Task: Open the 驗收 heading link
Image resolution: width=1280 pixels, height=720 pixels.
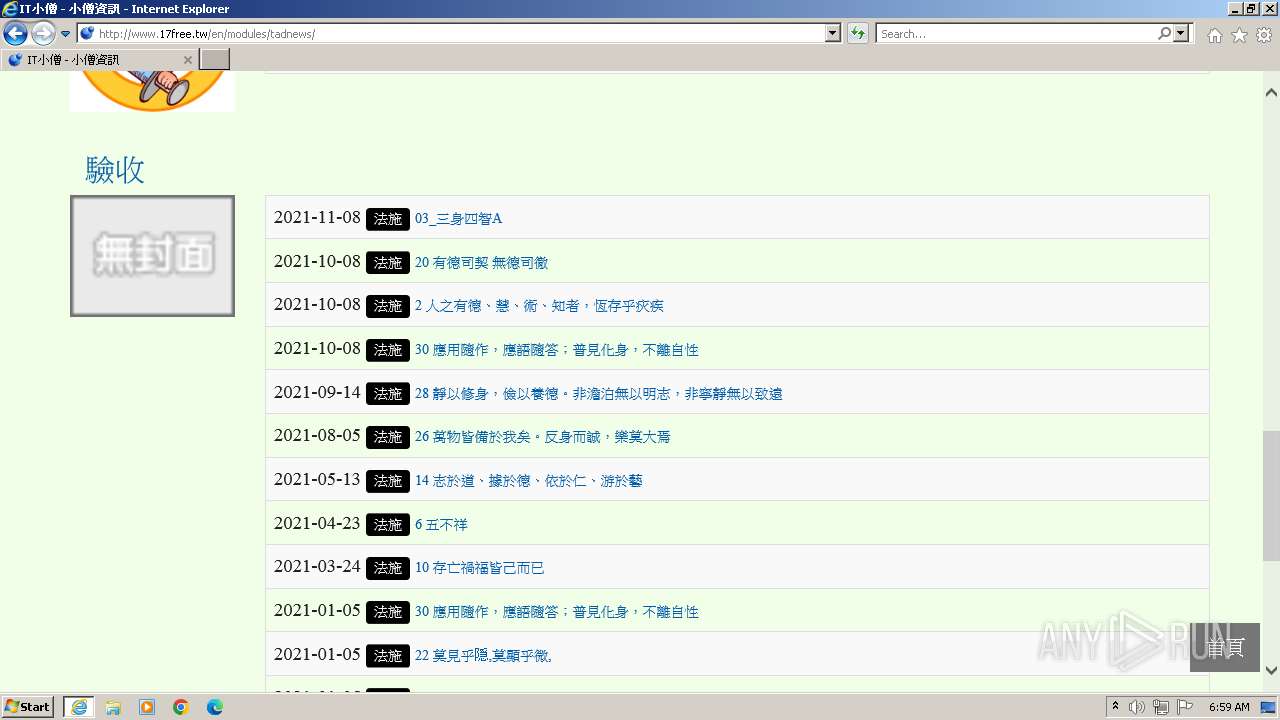Action: point(115,170)
